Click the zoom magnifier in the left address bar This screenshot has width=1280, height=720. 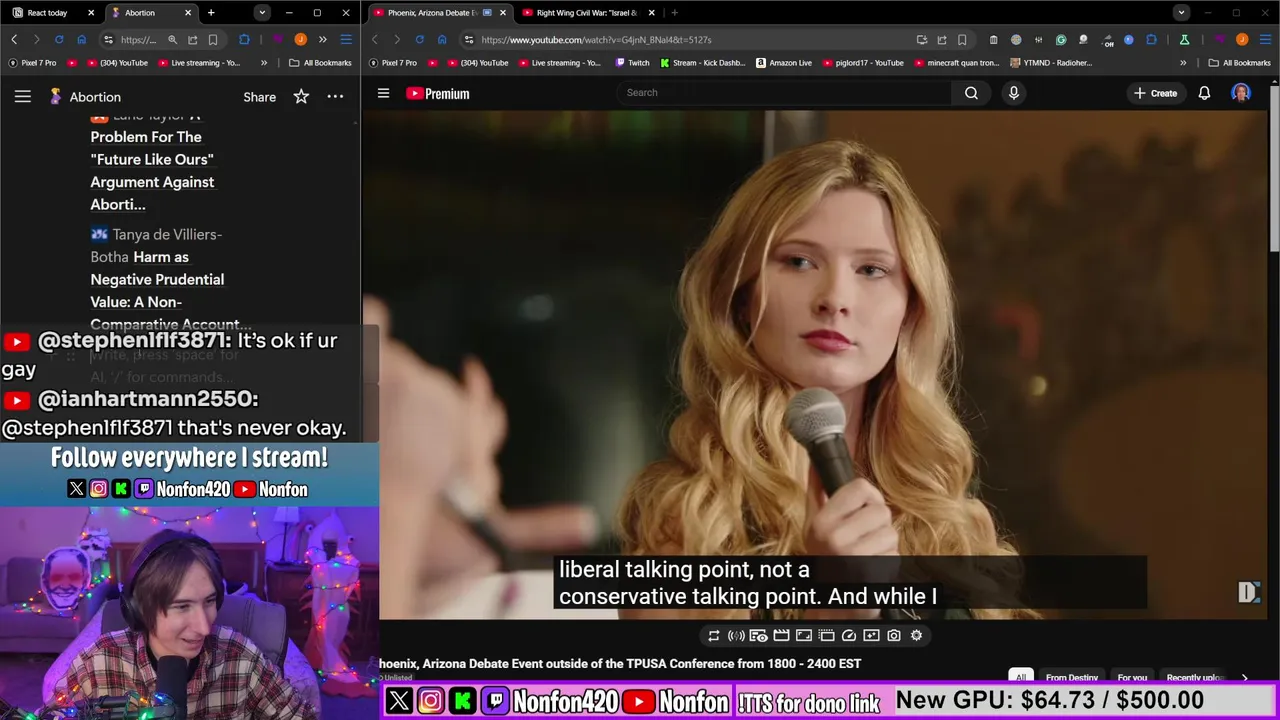(x=172, y=39)
